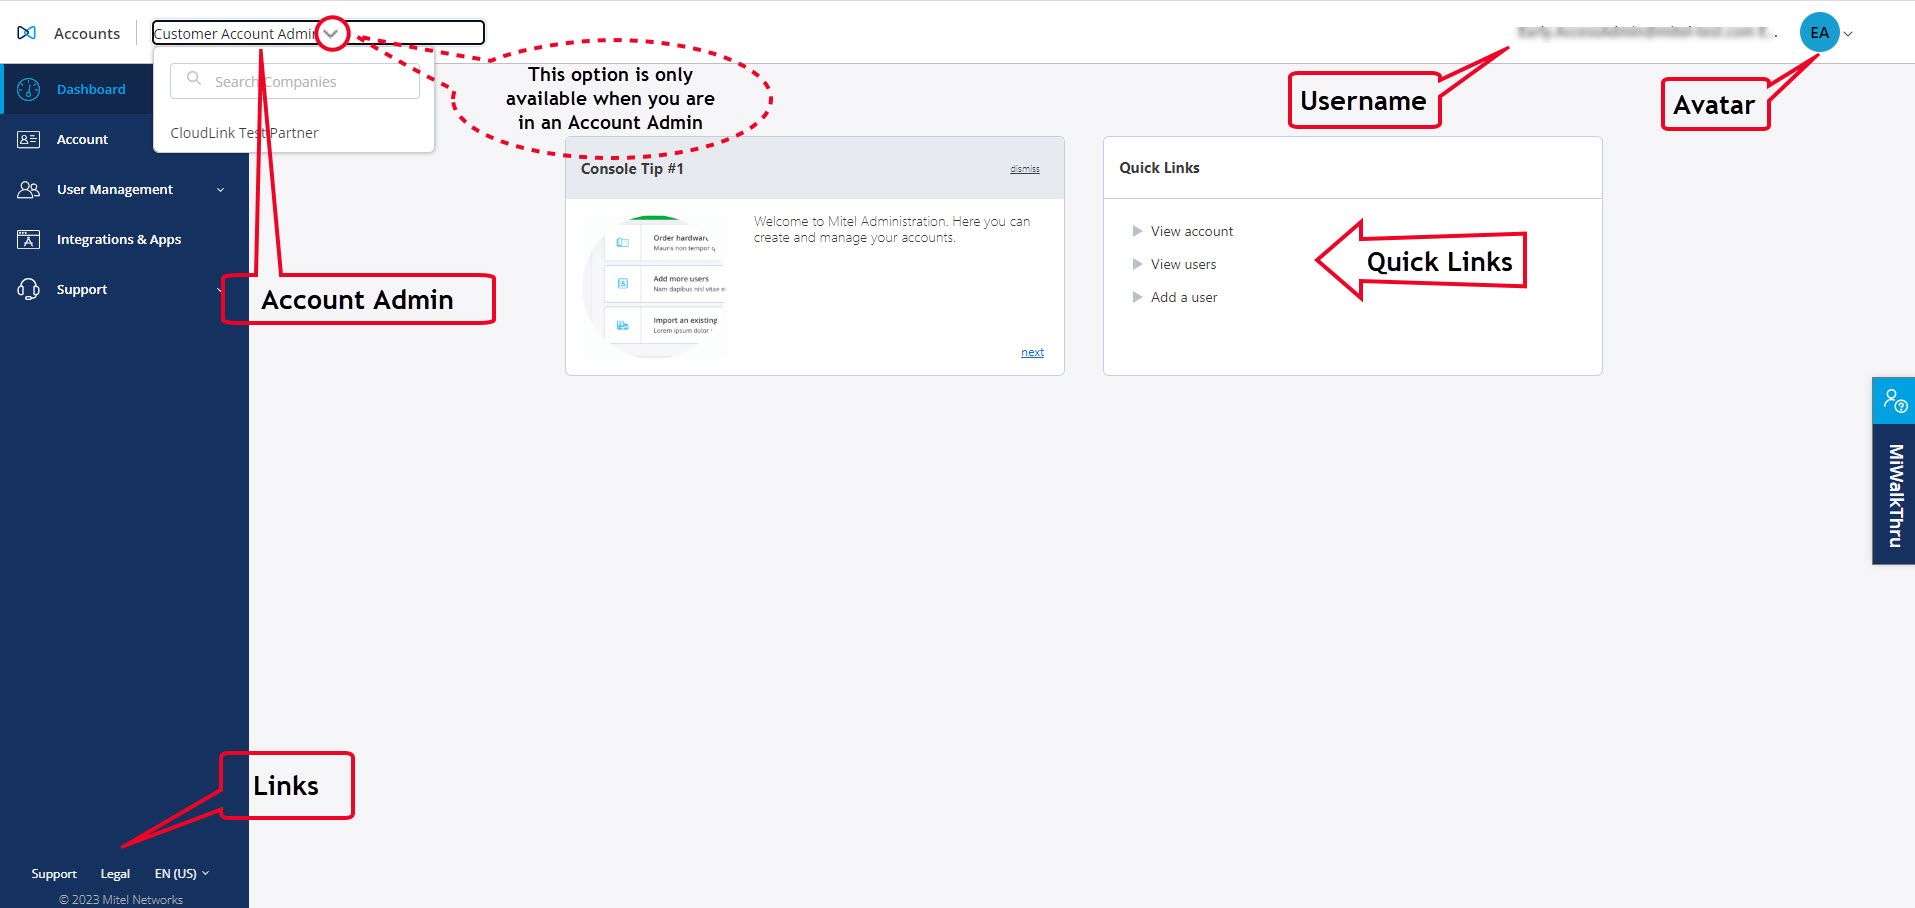Click the EA avatar circle
Viewport: 1915px width, 908px height.
tap(1820, 32)
